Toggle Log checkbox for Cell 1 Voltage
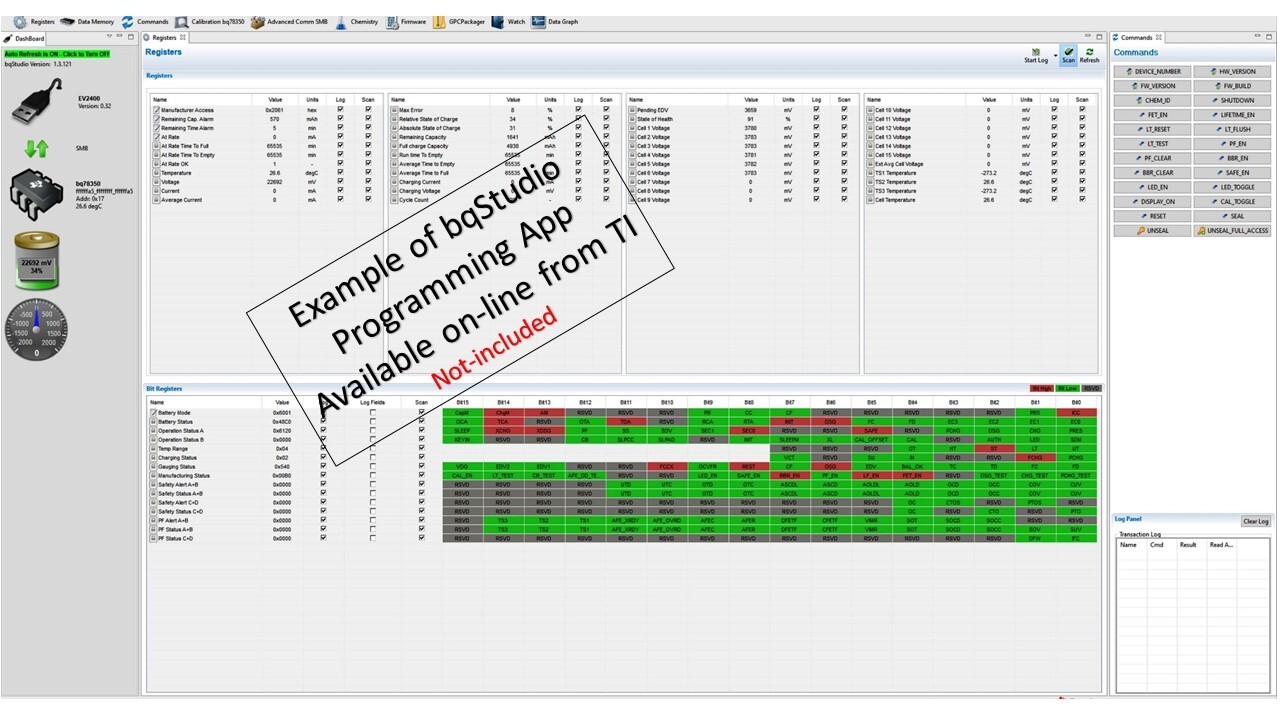1280x720 pixels. point(816,128)
